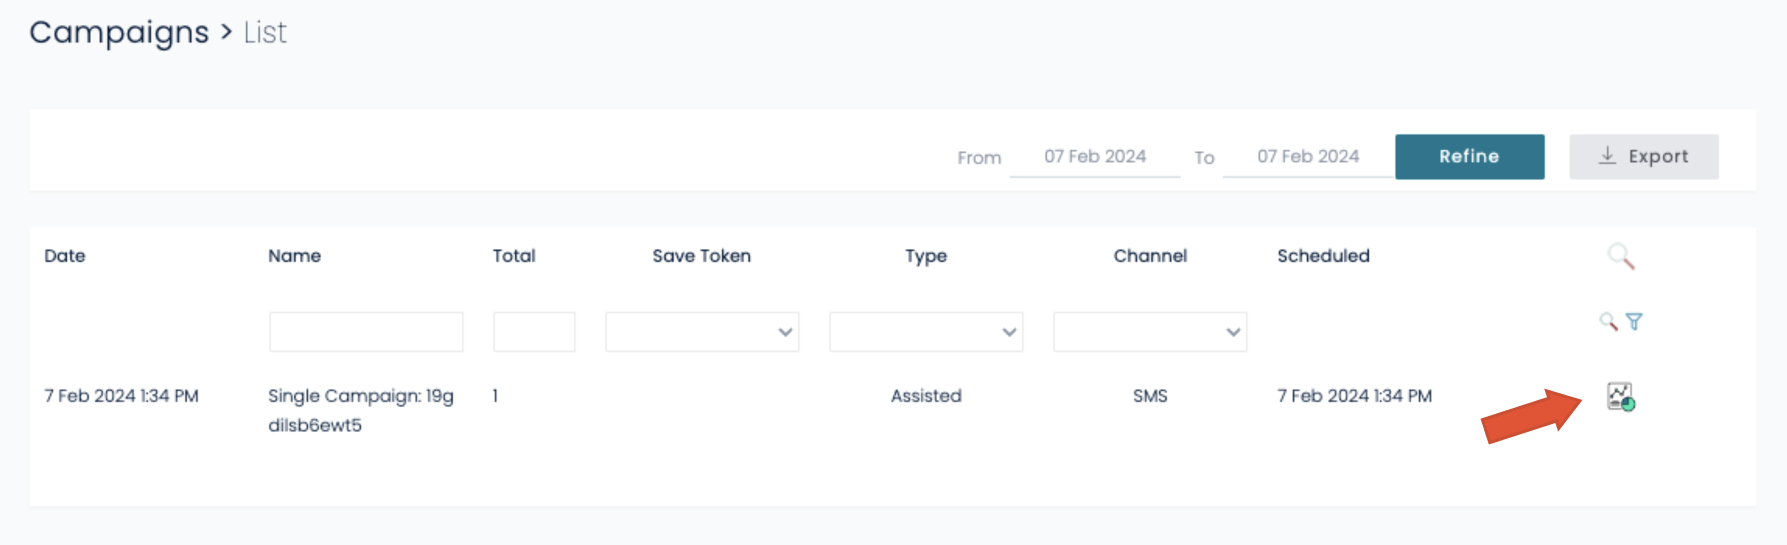This screenshot has height=545, width=1787.
Task: Expand the Save Token filter dropdown
Action: pyautogui.click(x=702, y=332)
